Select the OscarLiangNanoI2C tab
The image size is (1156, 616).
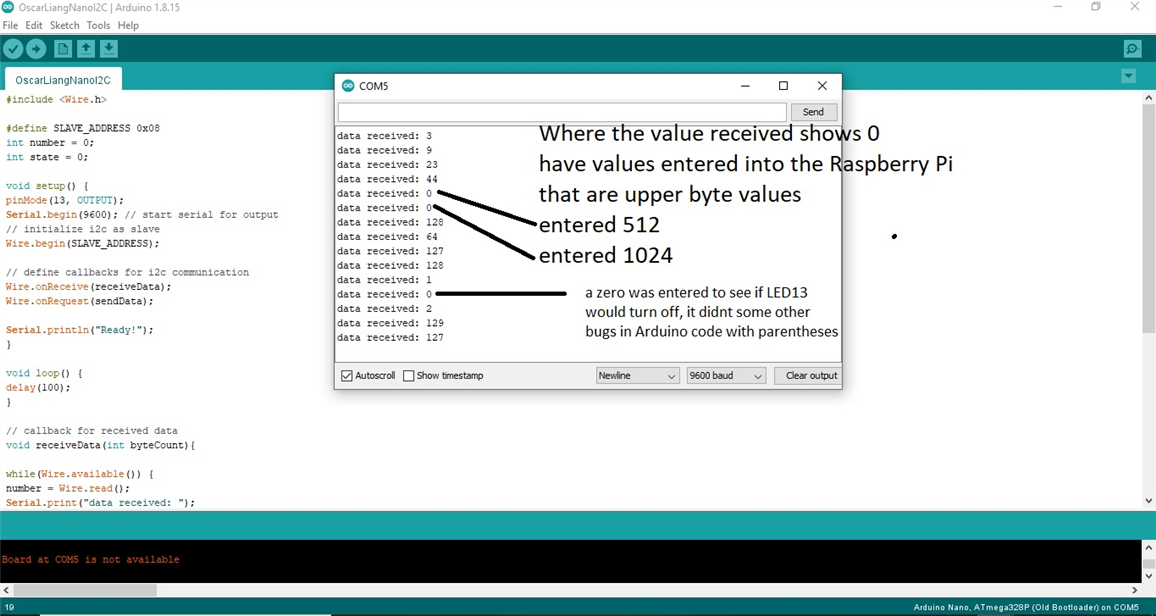[63, 80]
